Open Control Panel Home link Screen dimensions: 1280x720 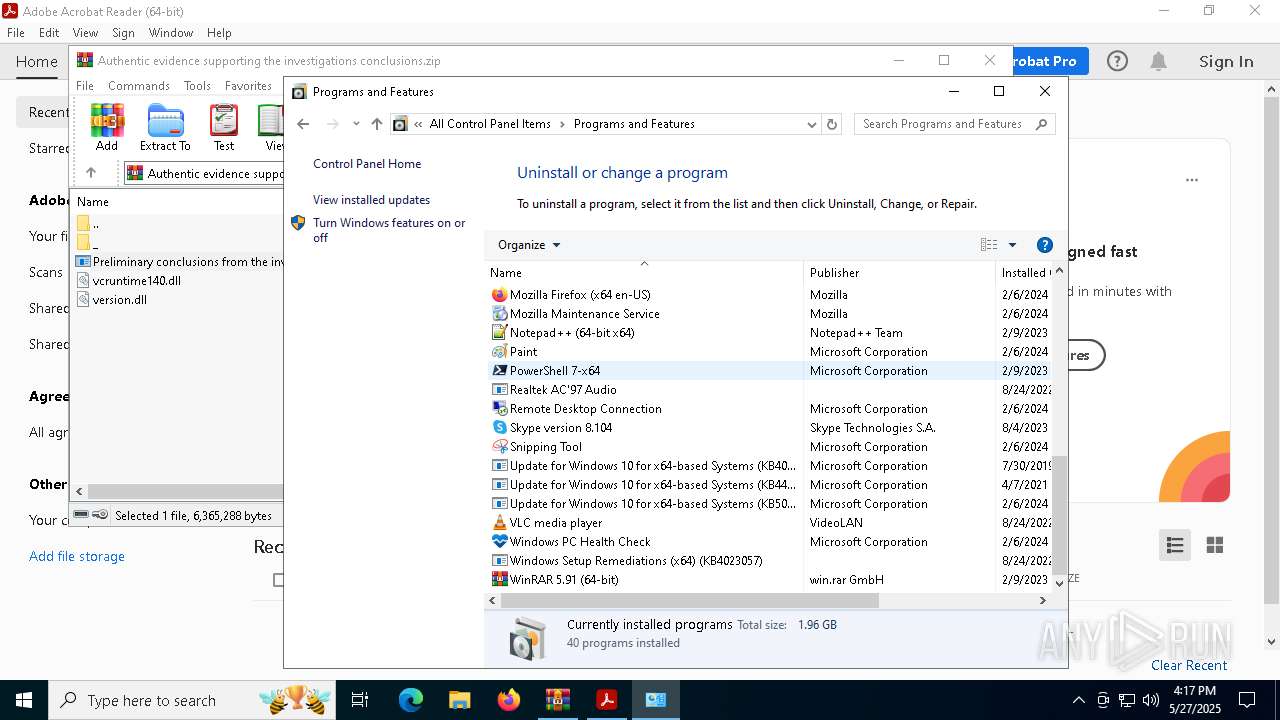[x=367, y=164]
